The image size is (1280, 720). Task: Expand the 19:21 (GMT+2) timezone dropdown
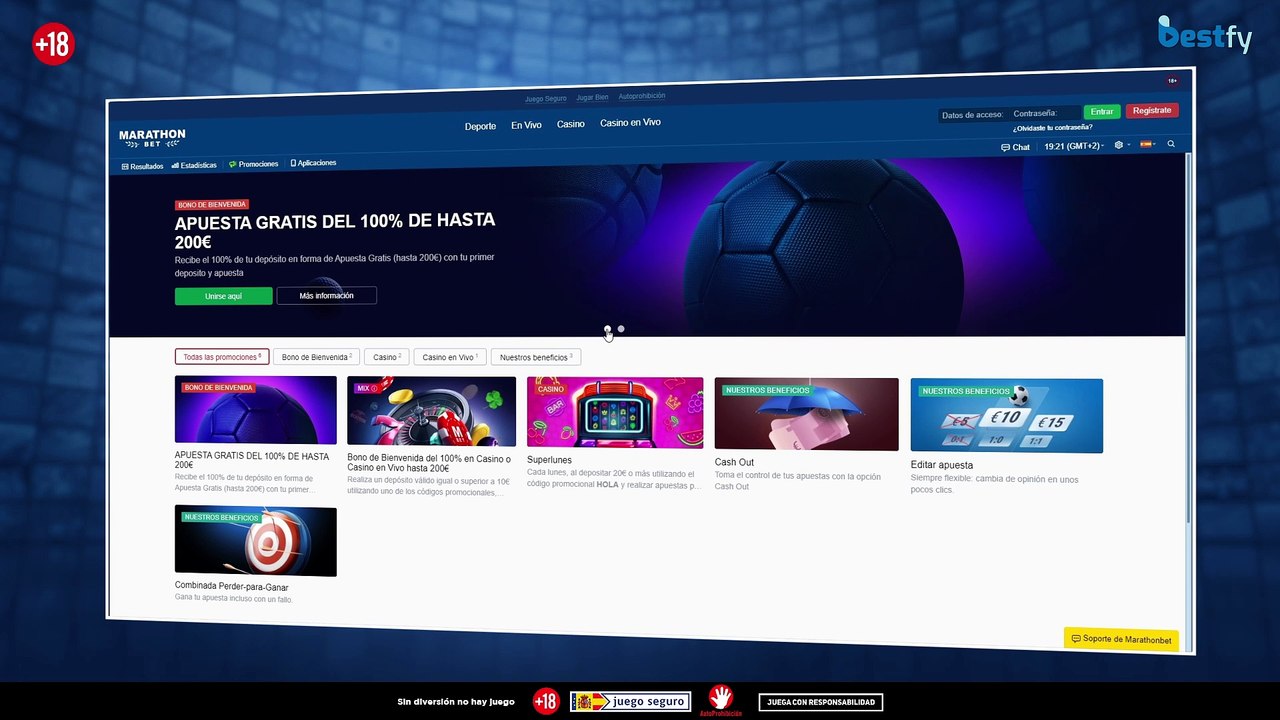coord(1074,146)
